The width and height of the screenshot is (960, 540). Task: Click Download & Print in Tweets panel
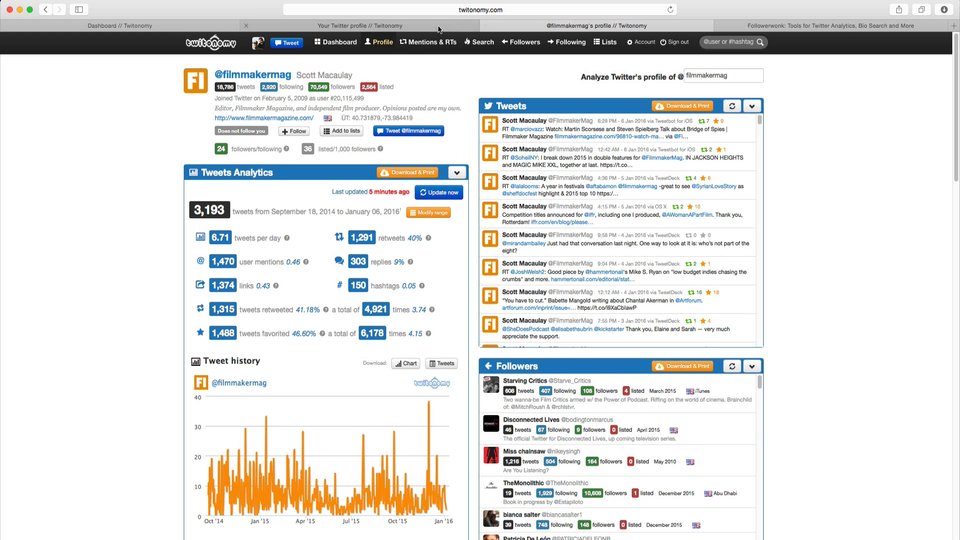click(x=682, y=106)
